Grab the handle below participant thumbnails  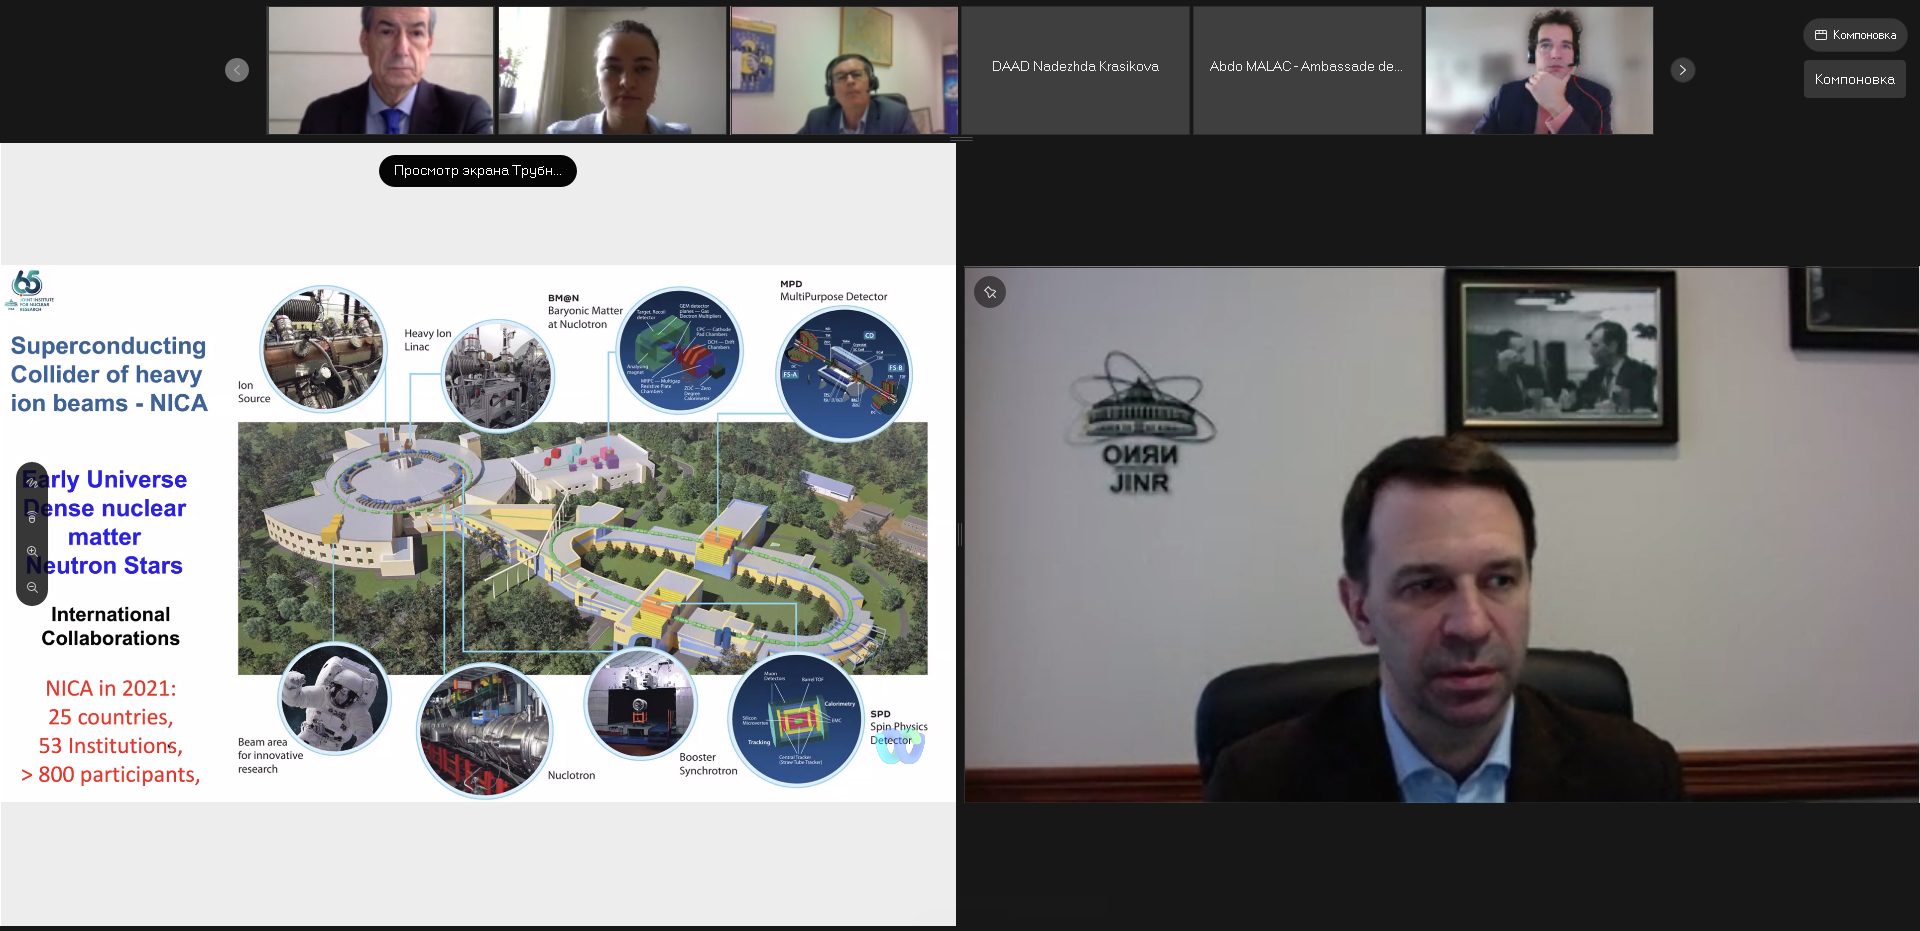tap(960, 138)
